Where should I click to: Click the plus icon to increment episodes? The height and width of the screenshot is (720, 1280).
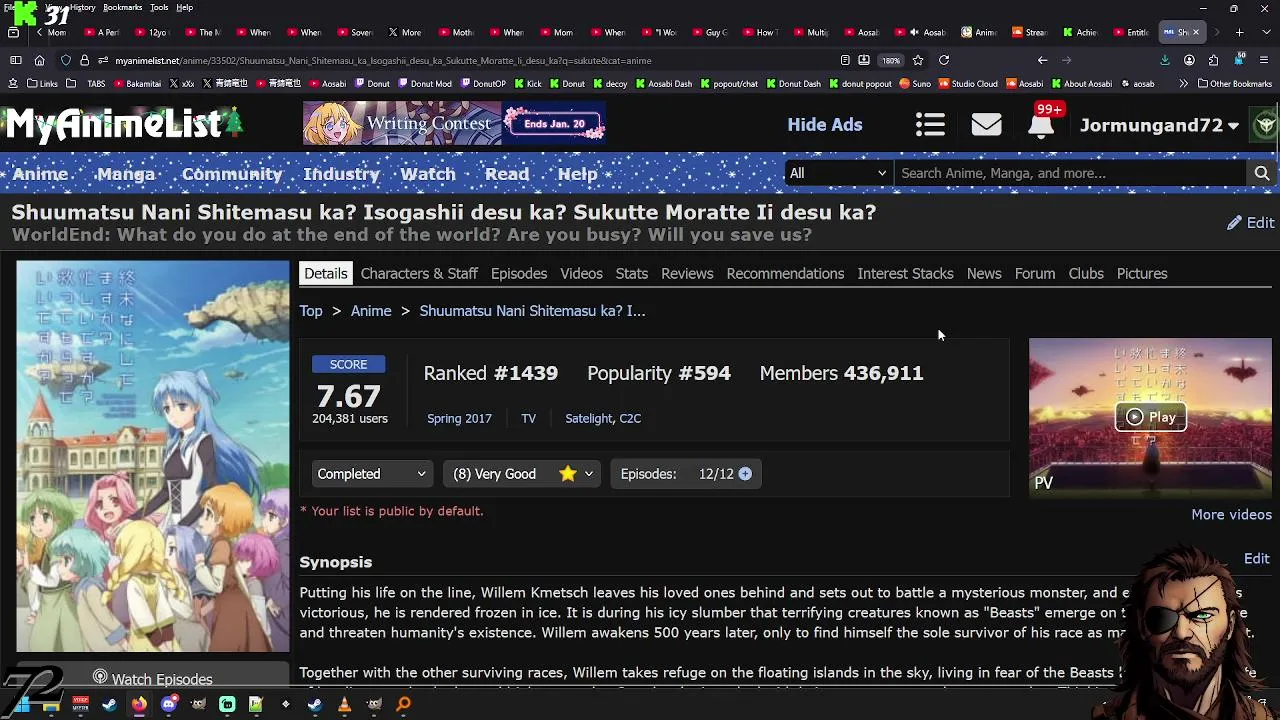click(x=745, y=474)
